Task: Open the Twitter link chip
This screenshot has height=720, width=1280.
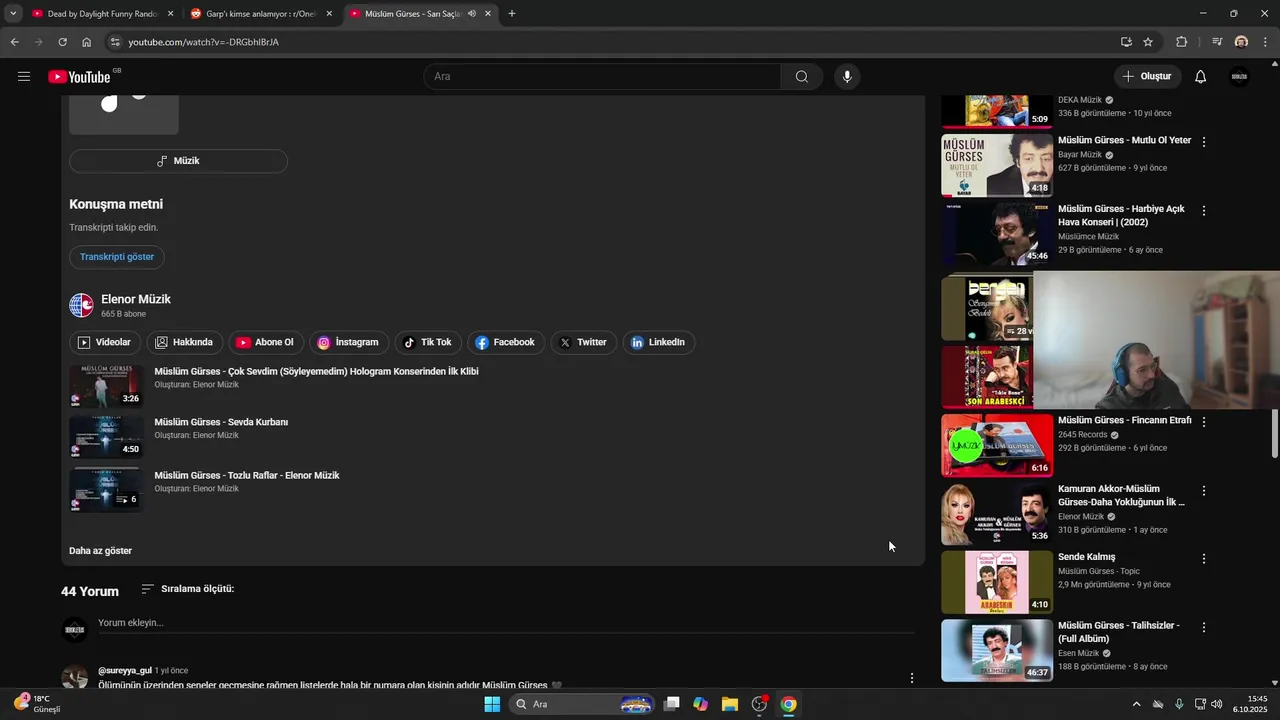Action: (584, 342)
